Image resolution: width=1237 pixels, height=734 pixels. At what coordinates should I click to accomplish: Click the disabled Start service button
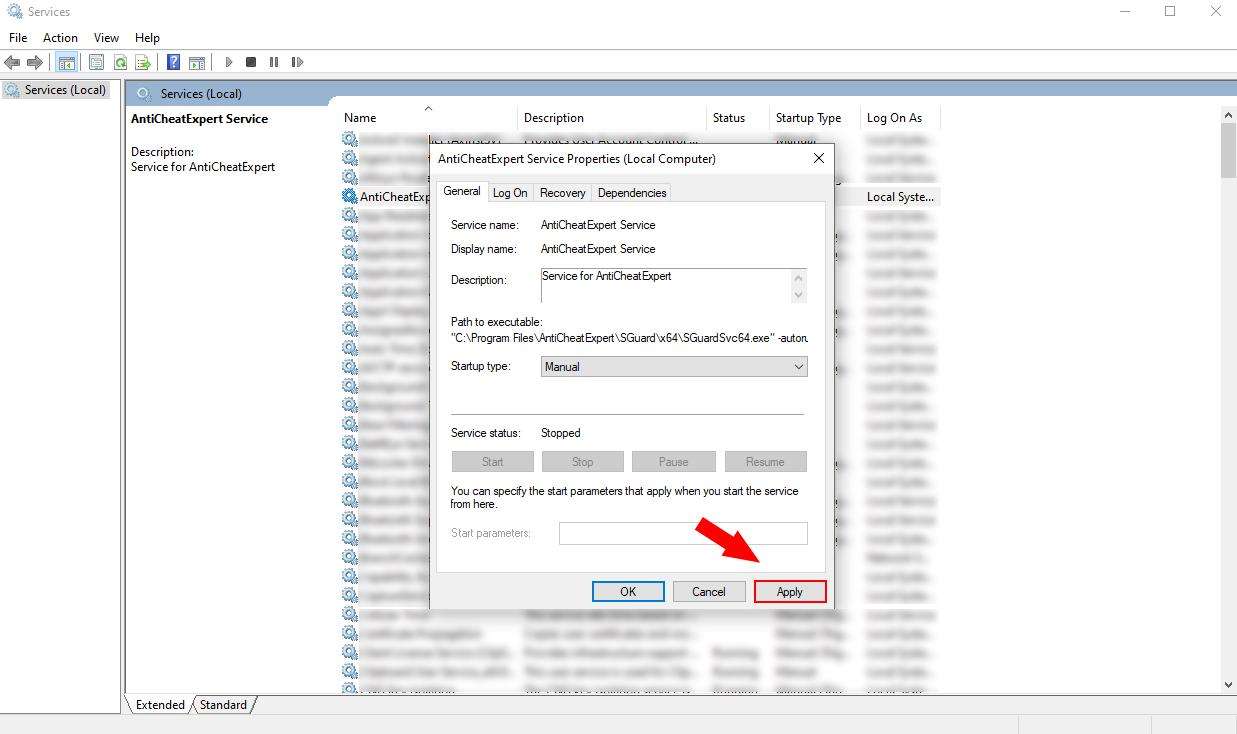coord(493,462)
